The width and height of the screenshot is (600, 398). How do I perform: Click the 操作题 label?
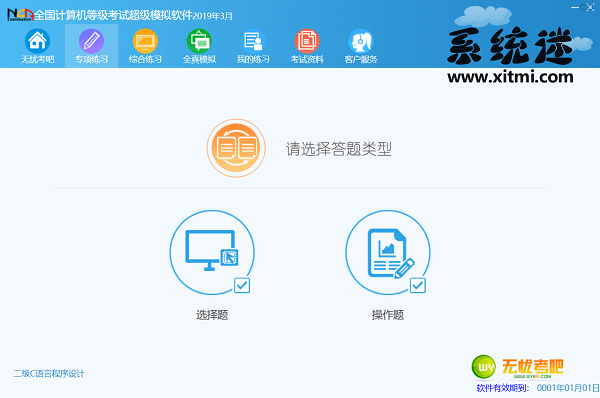pos(388,315)
